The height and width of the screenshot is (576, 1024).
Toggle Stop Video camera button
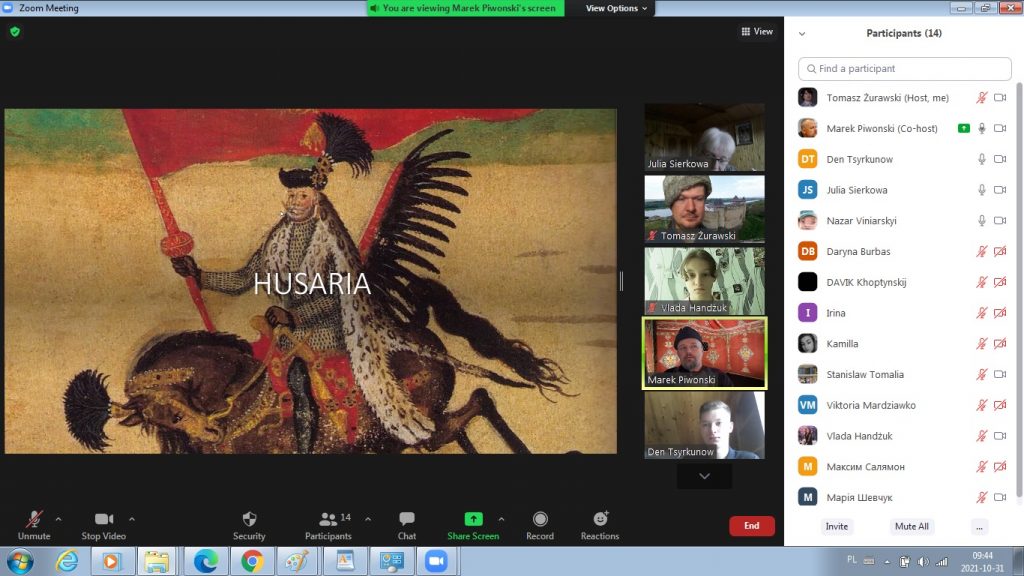103,524
